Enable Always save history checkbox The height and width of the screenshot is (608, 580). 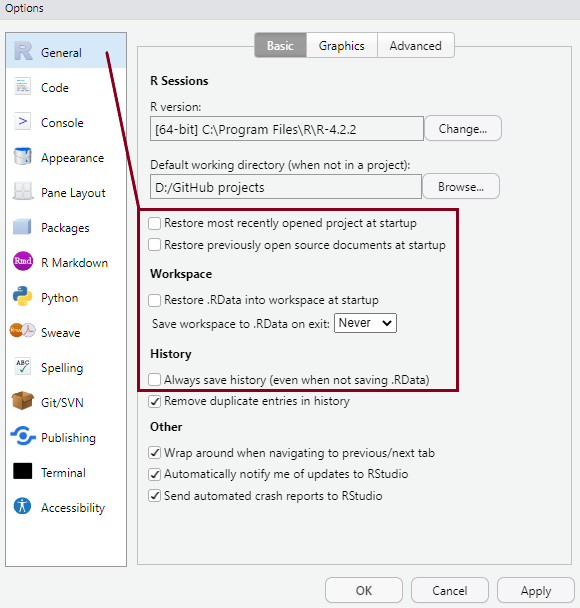(x=155, y=380)
